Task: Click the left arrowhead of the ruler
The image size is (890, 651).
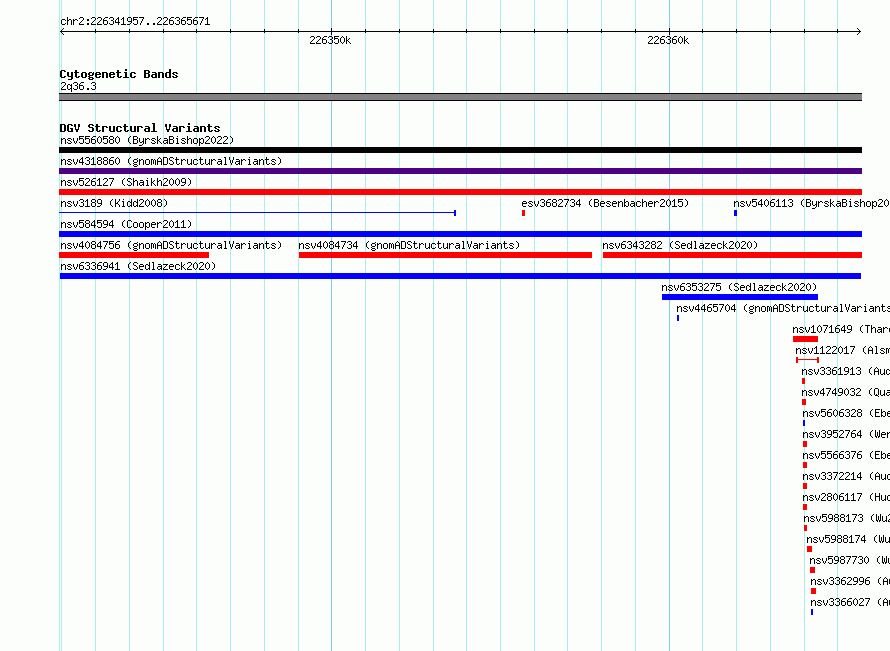Action: tap(62, 31)
